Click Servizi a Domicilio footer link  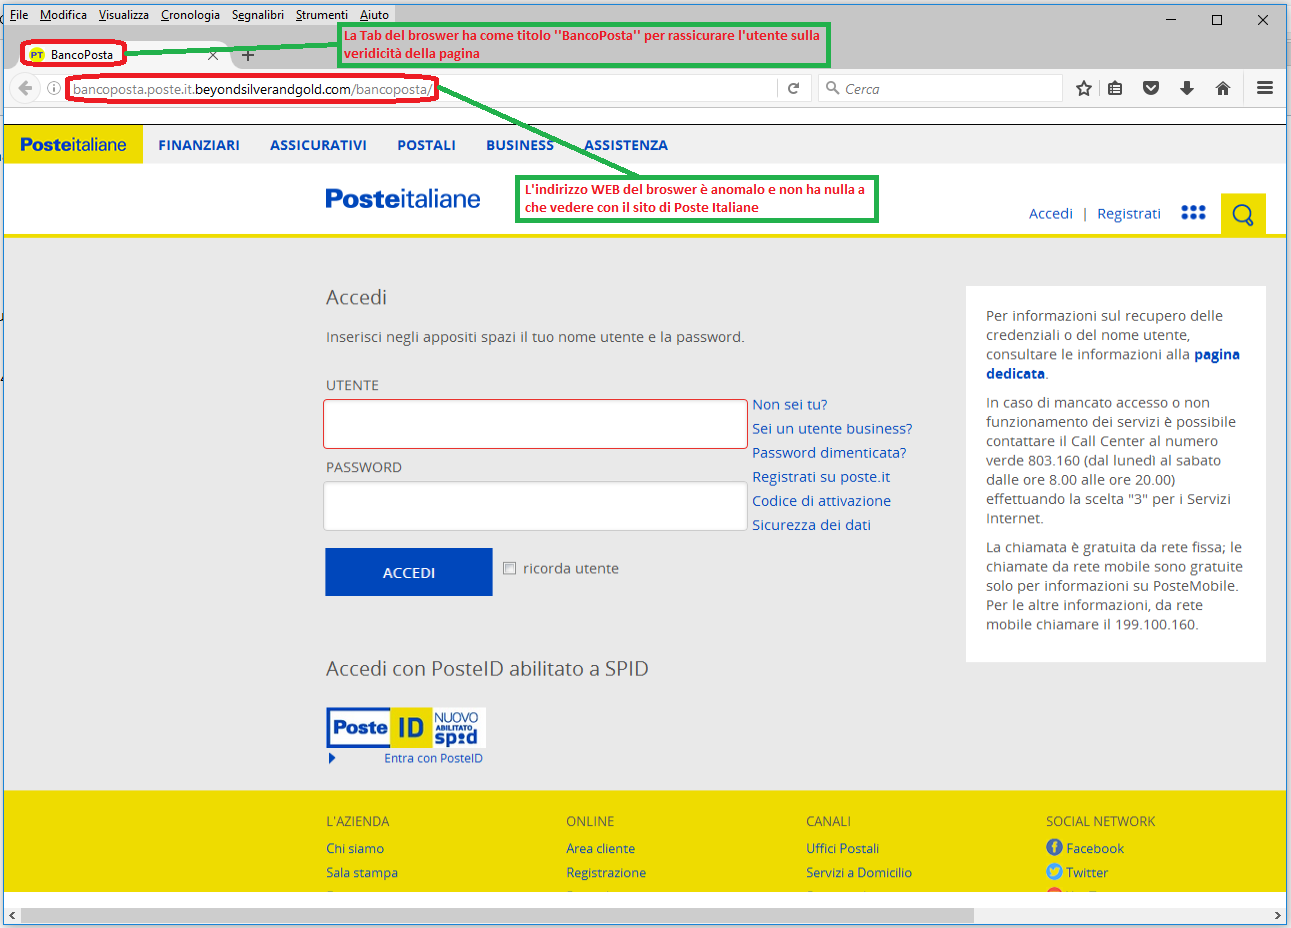pyautogui.click(x=859, y=872)
